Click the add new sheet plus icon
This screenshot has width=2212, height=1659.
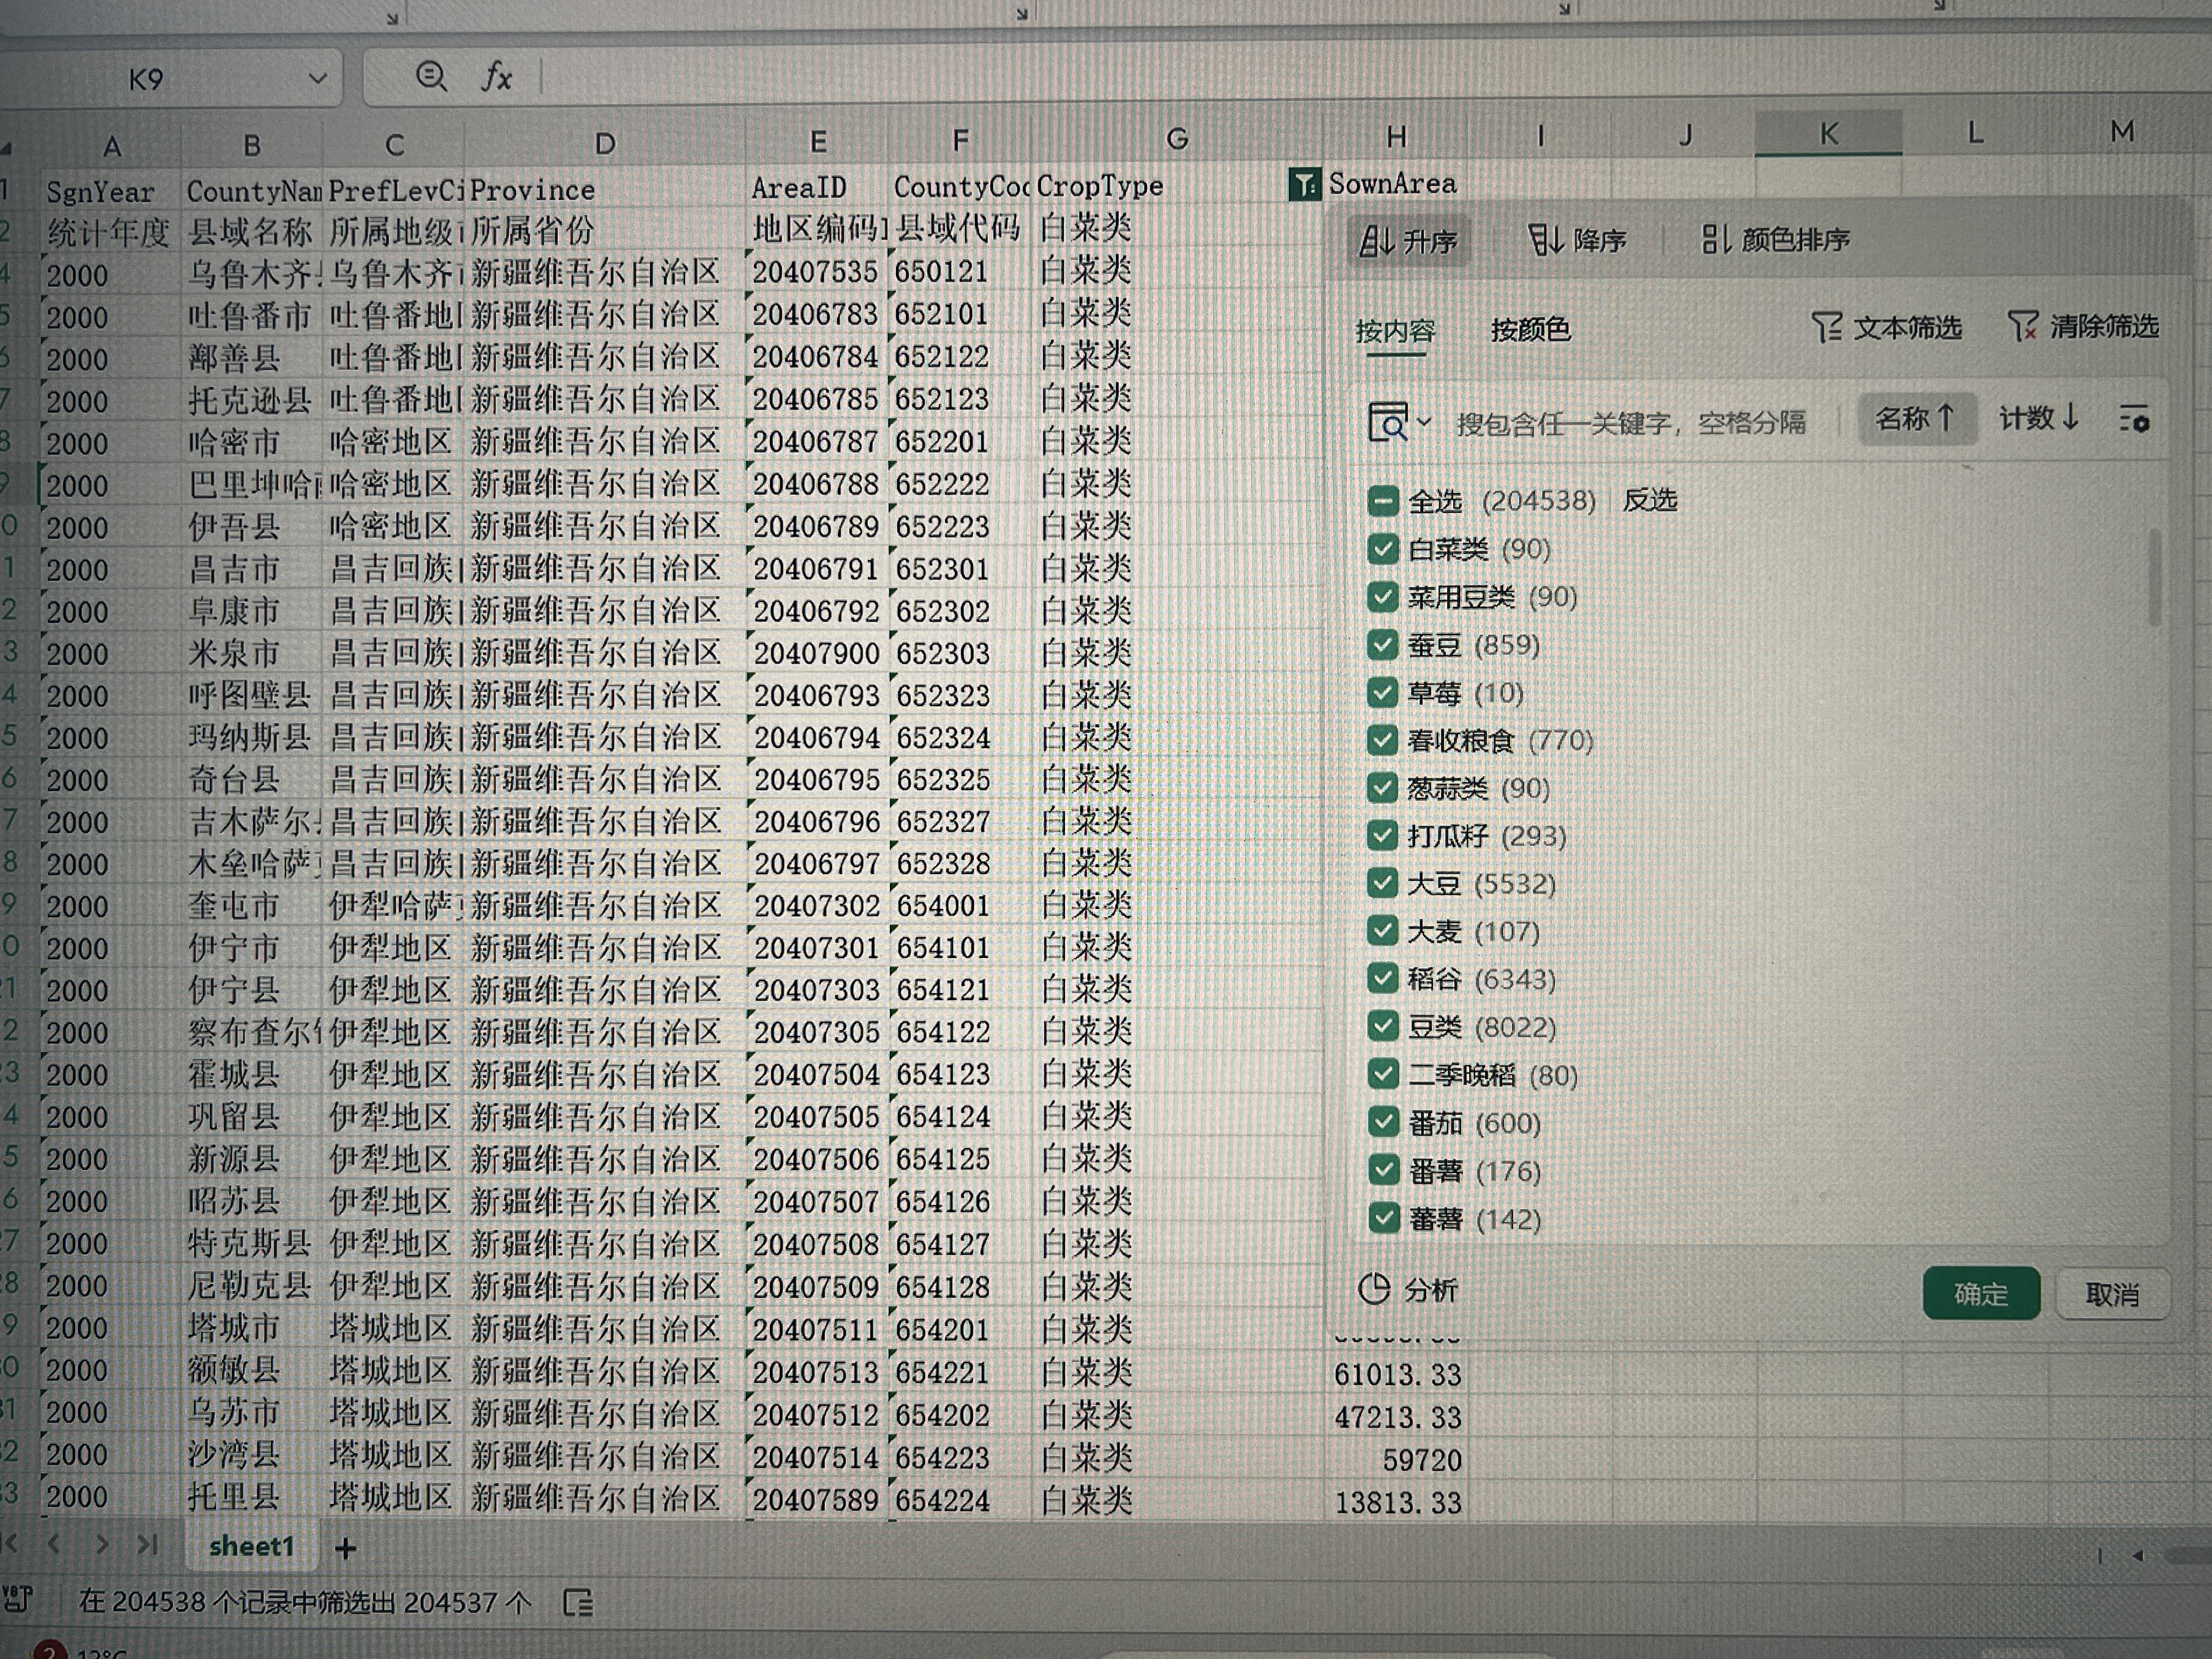(346, 1548)
